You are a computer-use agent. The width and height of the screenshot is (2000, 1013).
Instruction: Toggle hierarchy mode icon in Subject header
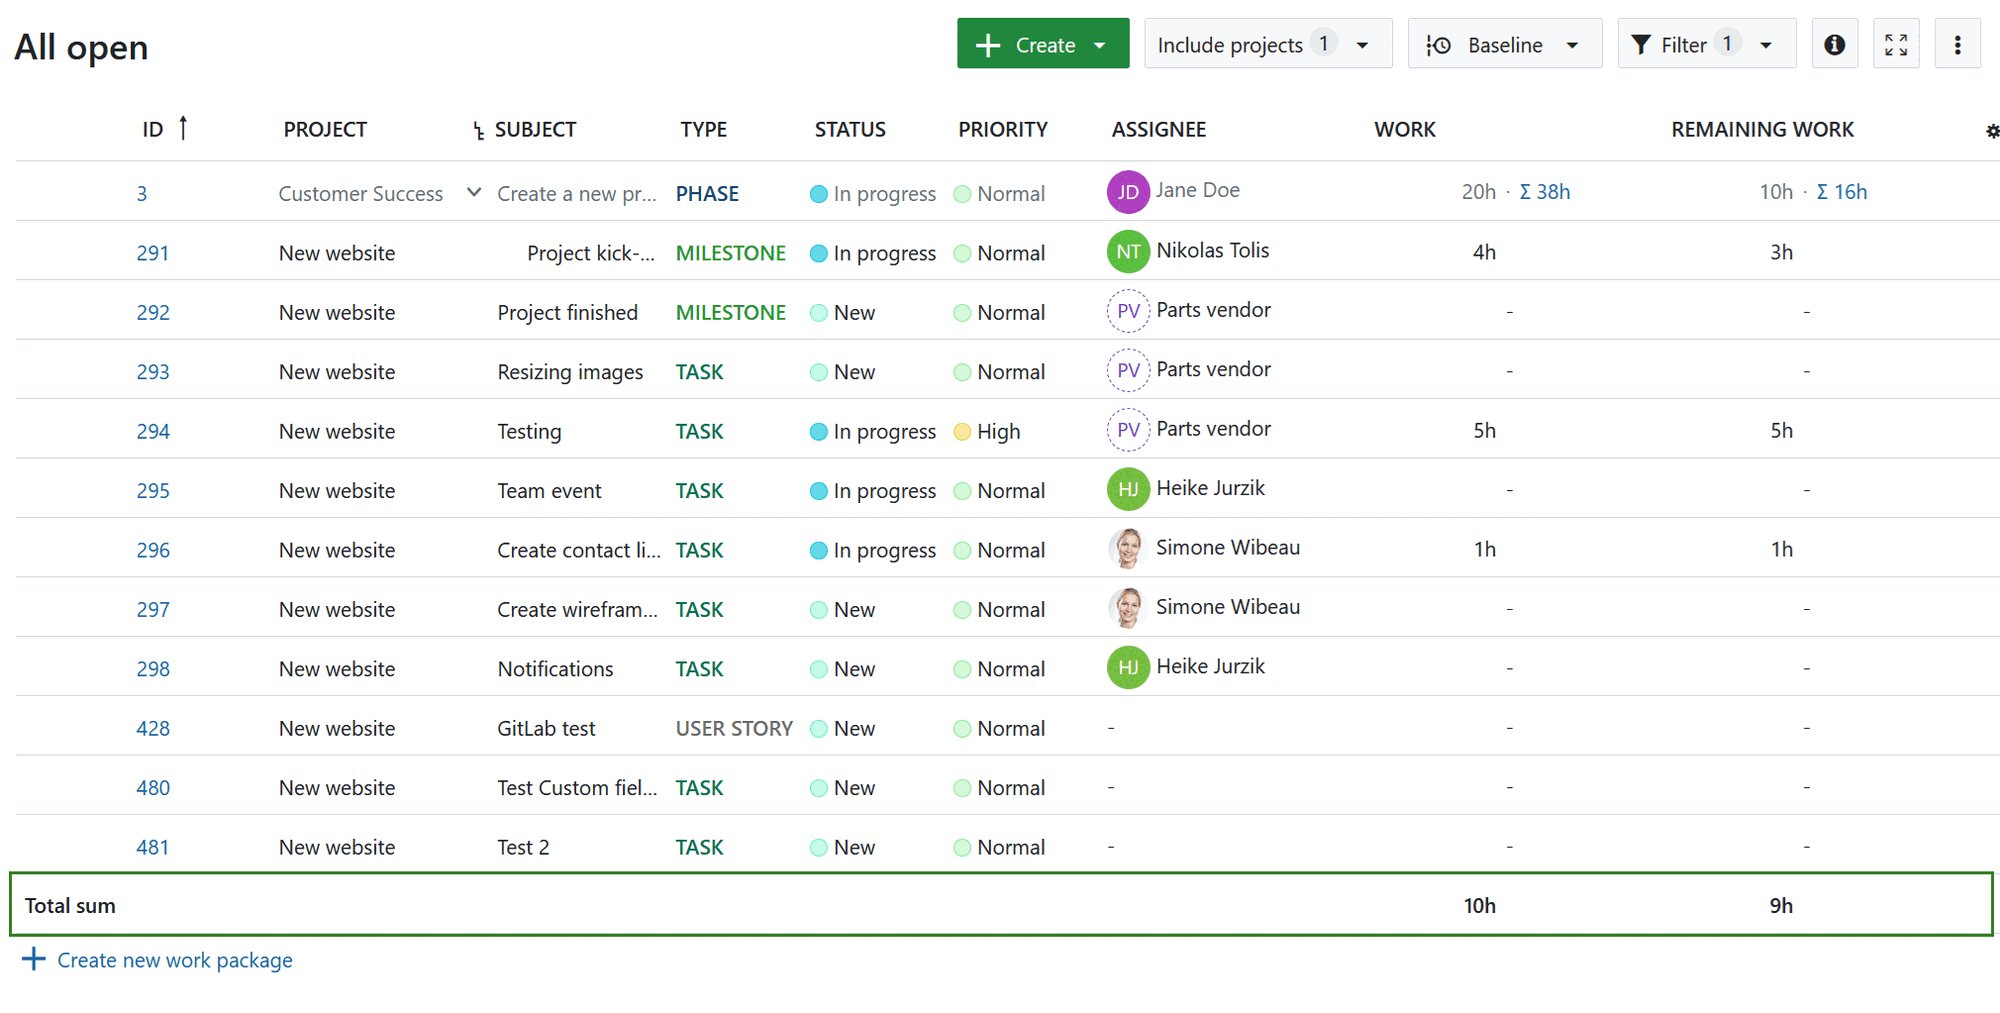[477, 129]
